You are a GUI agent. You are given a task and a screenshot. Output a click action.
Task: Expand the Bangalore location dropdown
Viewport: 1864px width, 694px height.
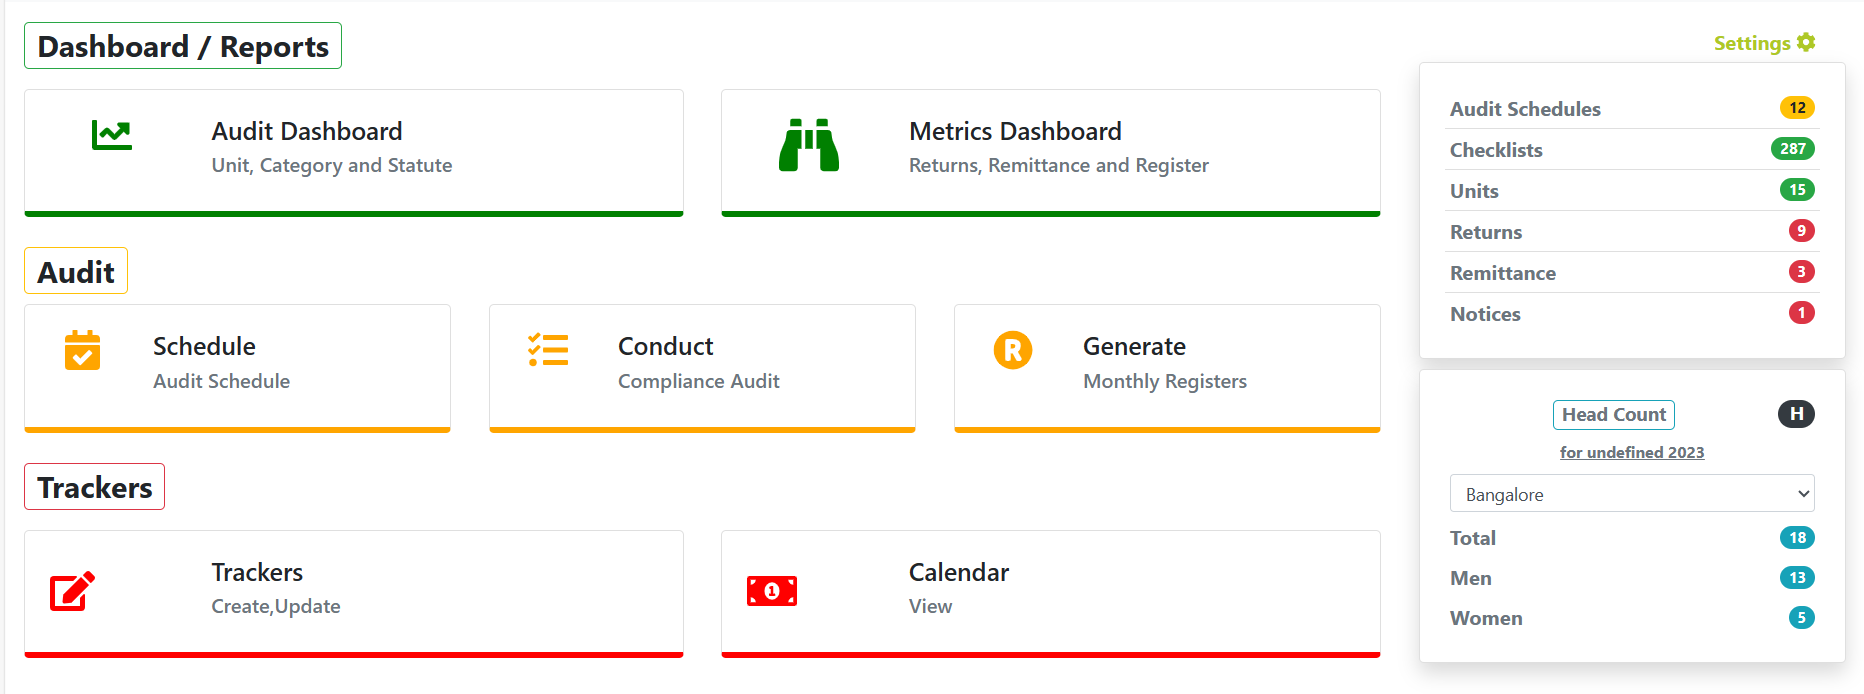pos(1631,494)
